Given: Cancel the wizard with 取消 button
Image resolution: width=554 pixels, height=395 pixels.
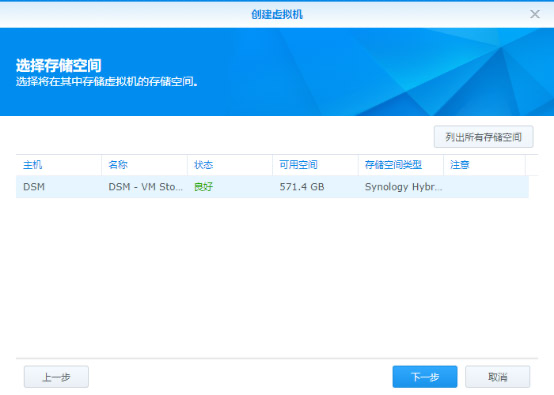Looking at the screenshot, I should [497, 377].
